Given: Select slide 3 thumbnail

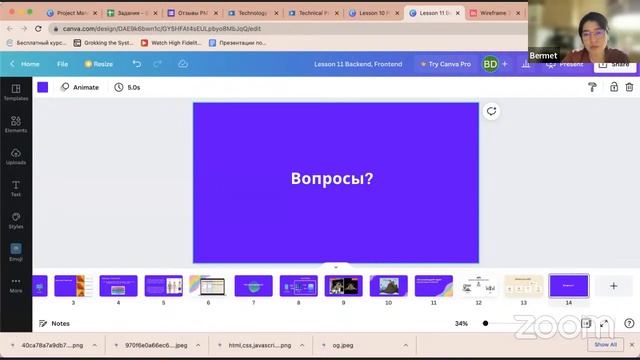Looking at the screenshot, I should (73, 286).
